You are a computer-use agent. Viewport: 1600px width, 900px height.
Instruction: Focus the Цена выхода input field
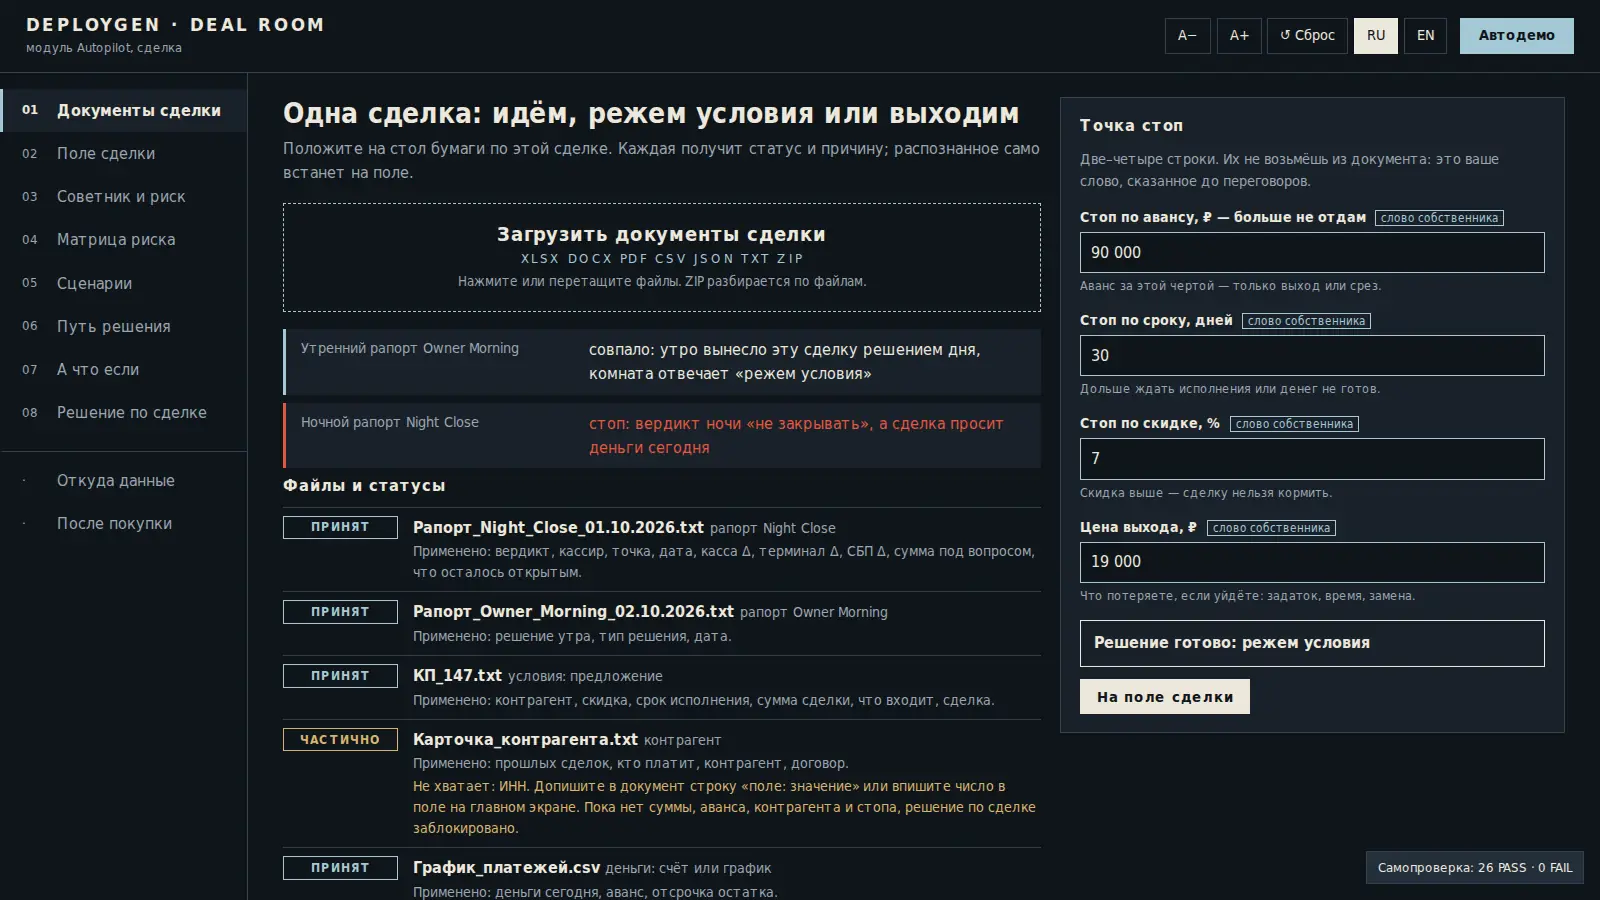1312,562
